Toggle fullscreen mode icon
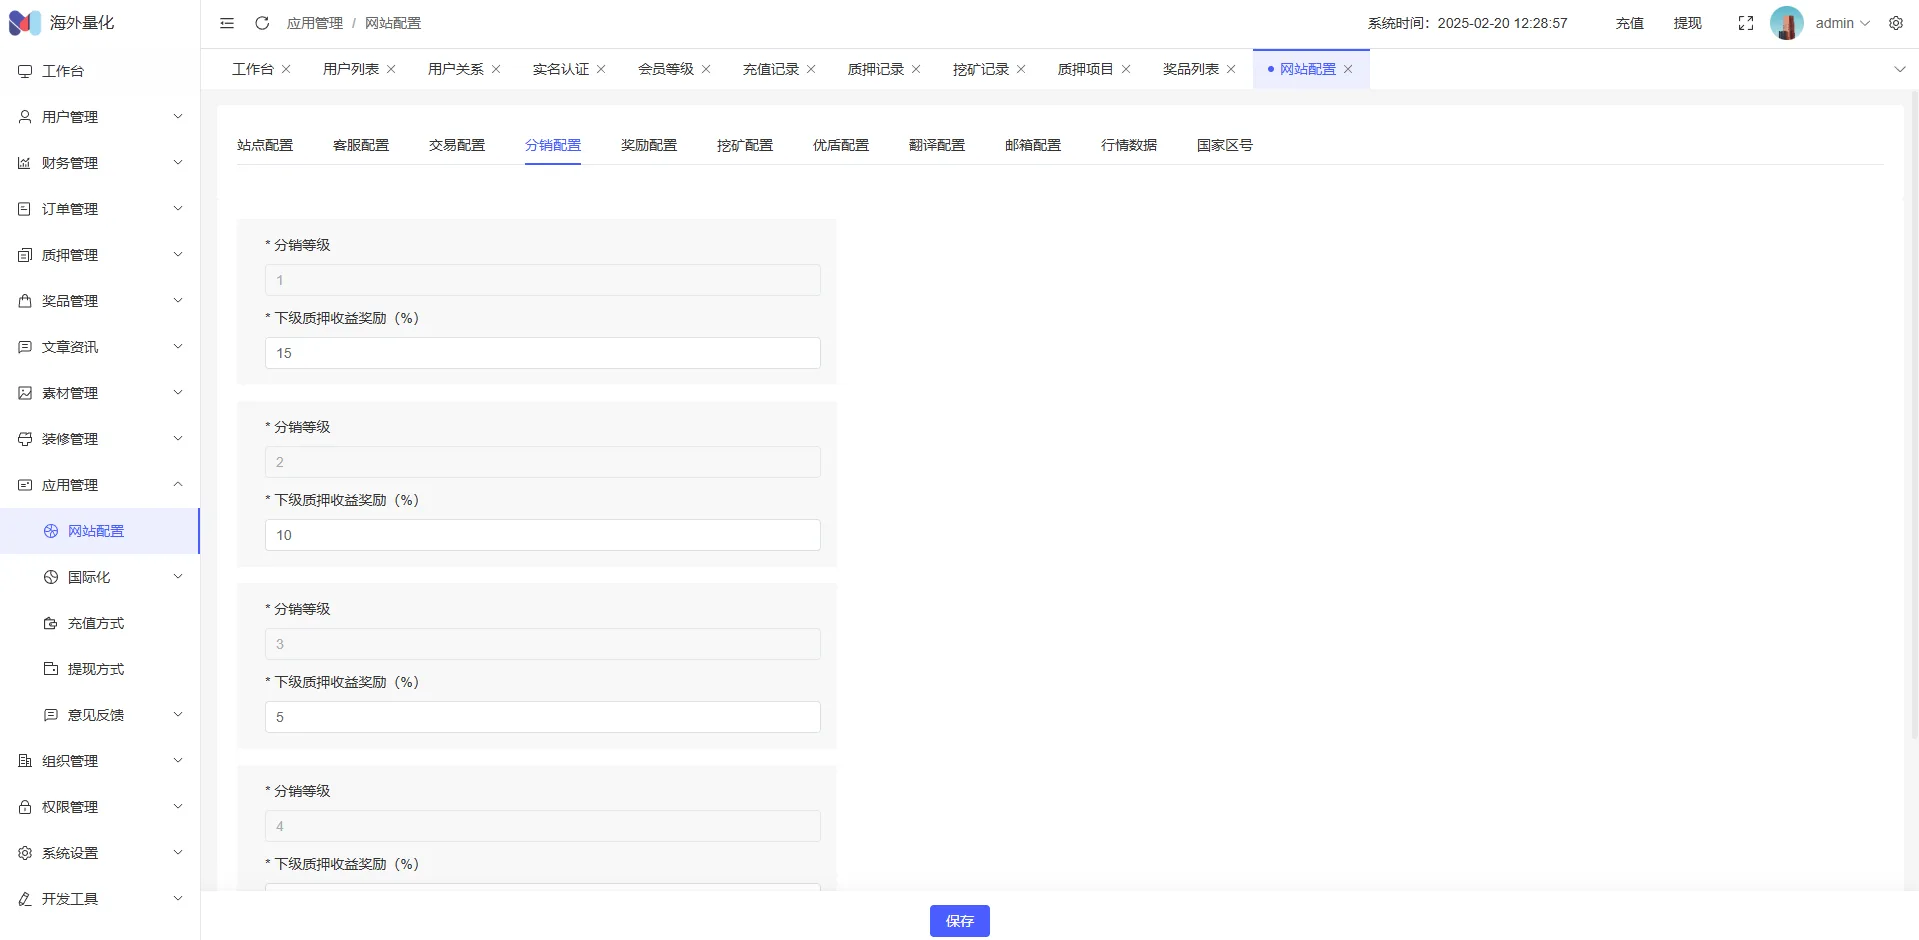1919x940 pixels. [1746, 23]
